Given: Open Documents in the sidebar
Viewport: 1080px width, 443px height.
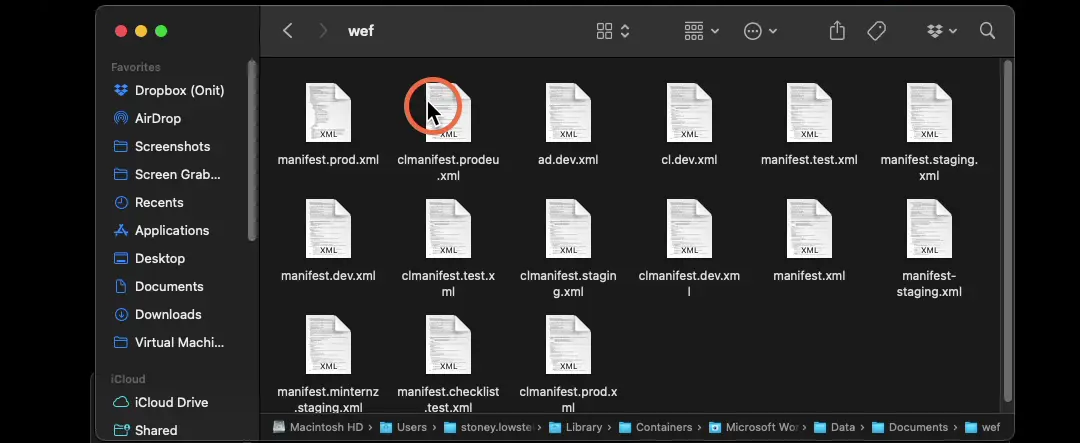Looking at the screenshot, I should click(x=158, y=287).
